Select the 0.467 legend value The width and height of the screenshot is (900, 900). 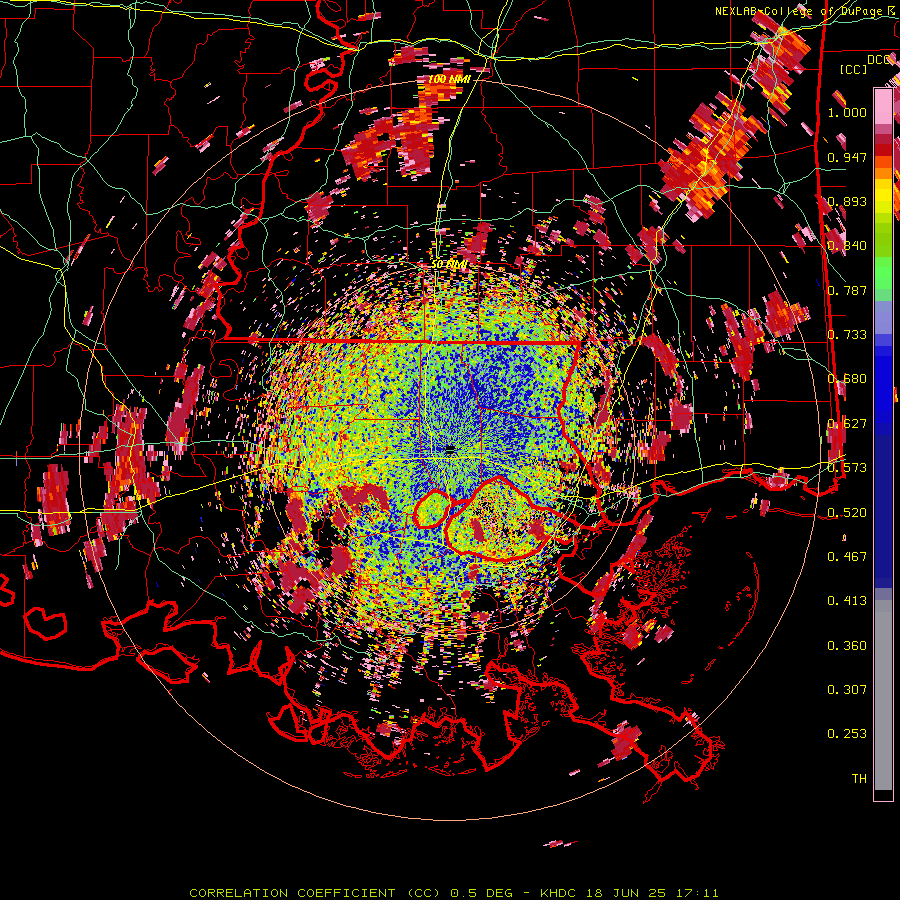tap(847, 557)
